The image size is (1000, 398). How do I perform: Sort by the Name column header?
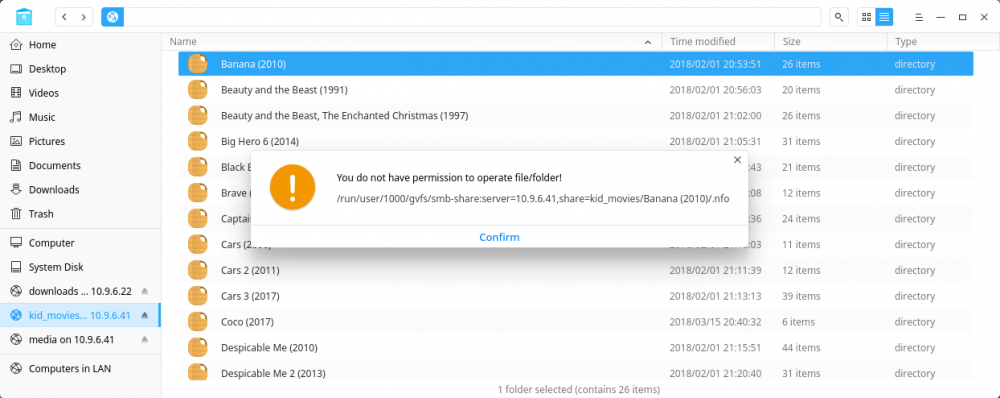pyautogui.click(x=412, y=41)
